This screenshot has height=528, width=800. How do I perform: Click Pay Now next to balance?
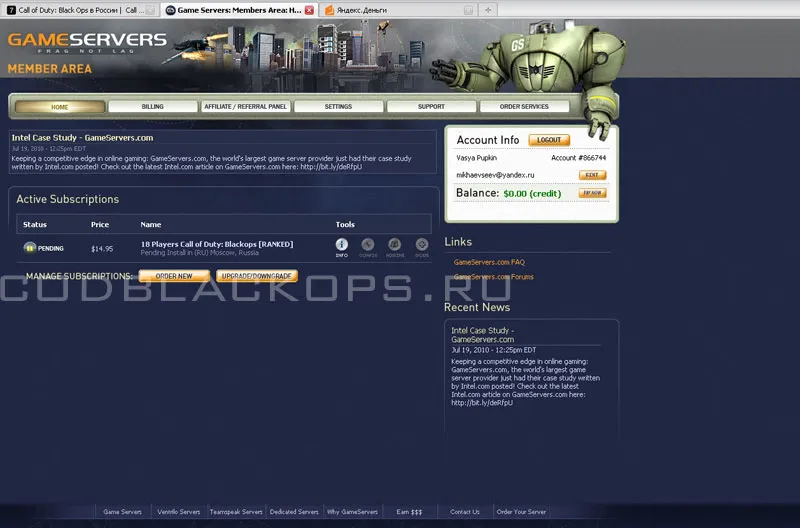coord(592,193)
